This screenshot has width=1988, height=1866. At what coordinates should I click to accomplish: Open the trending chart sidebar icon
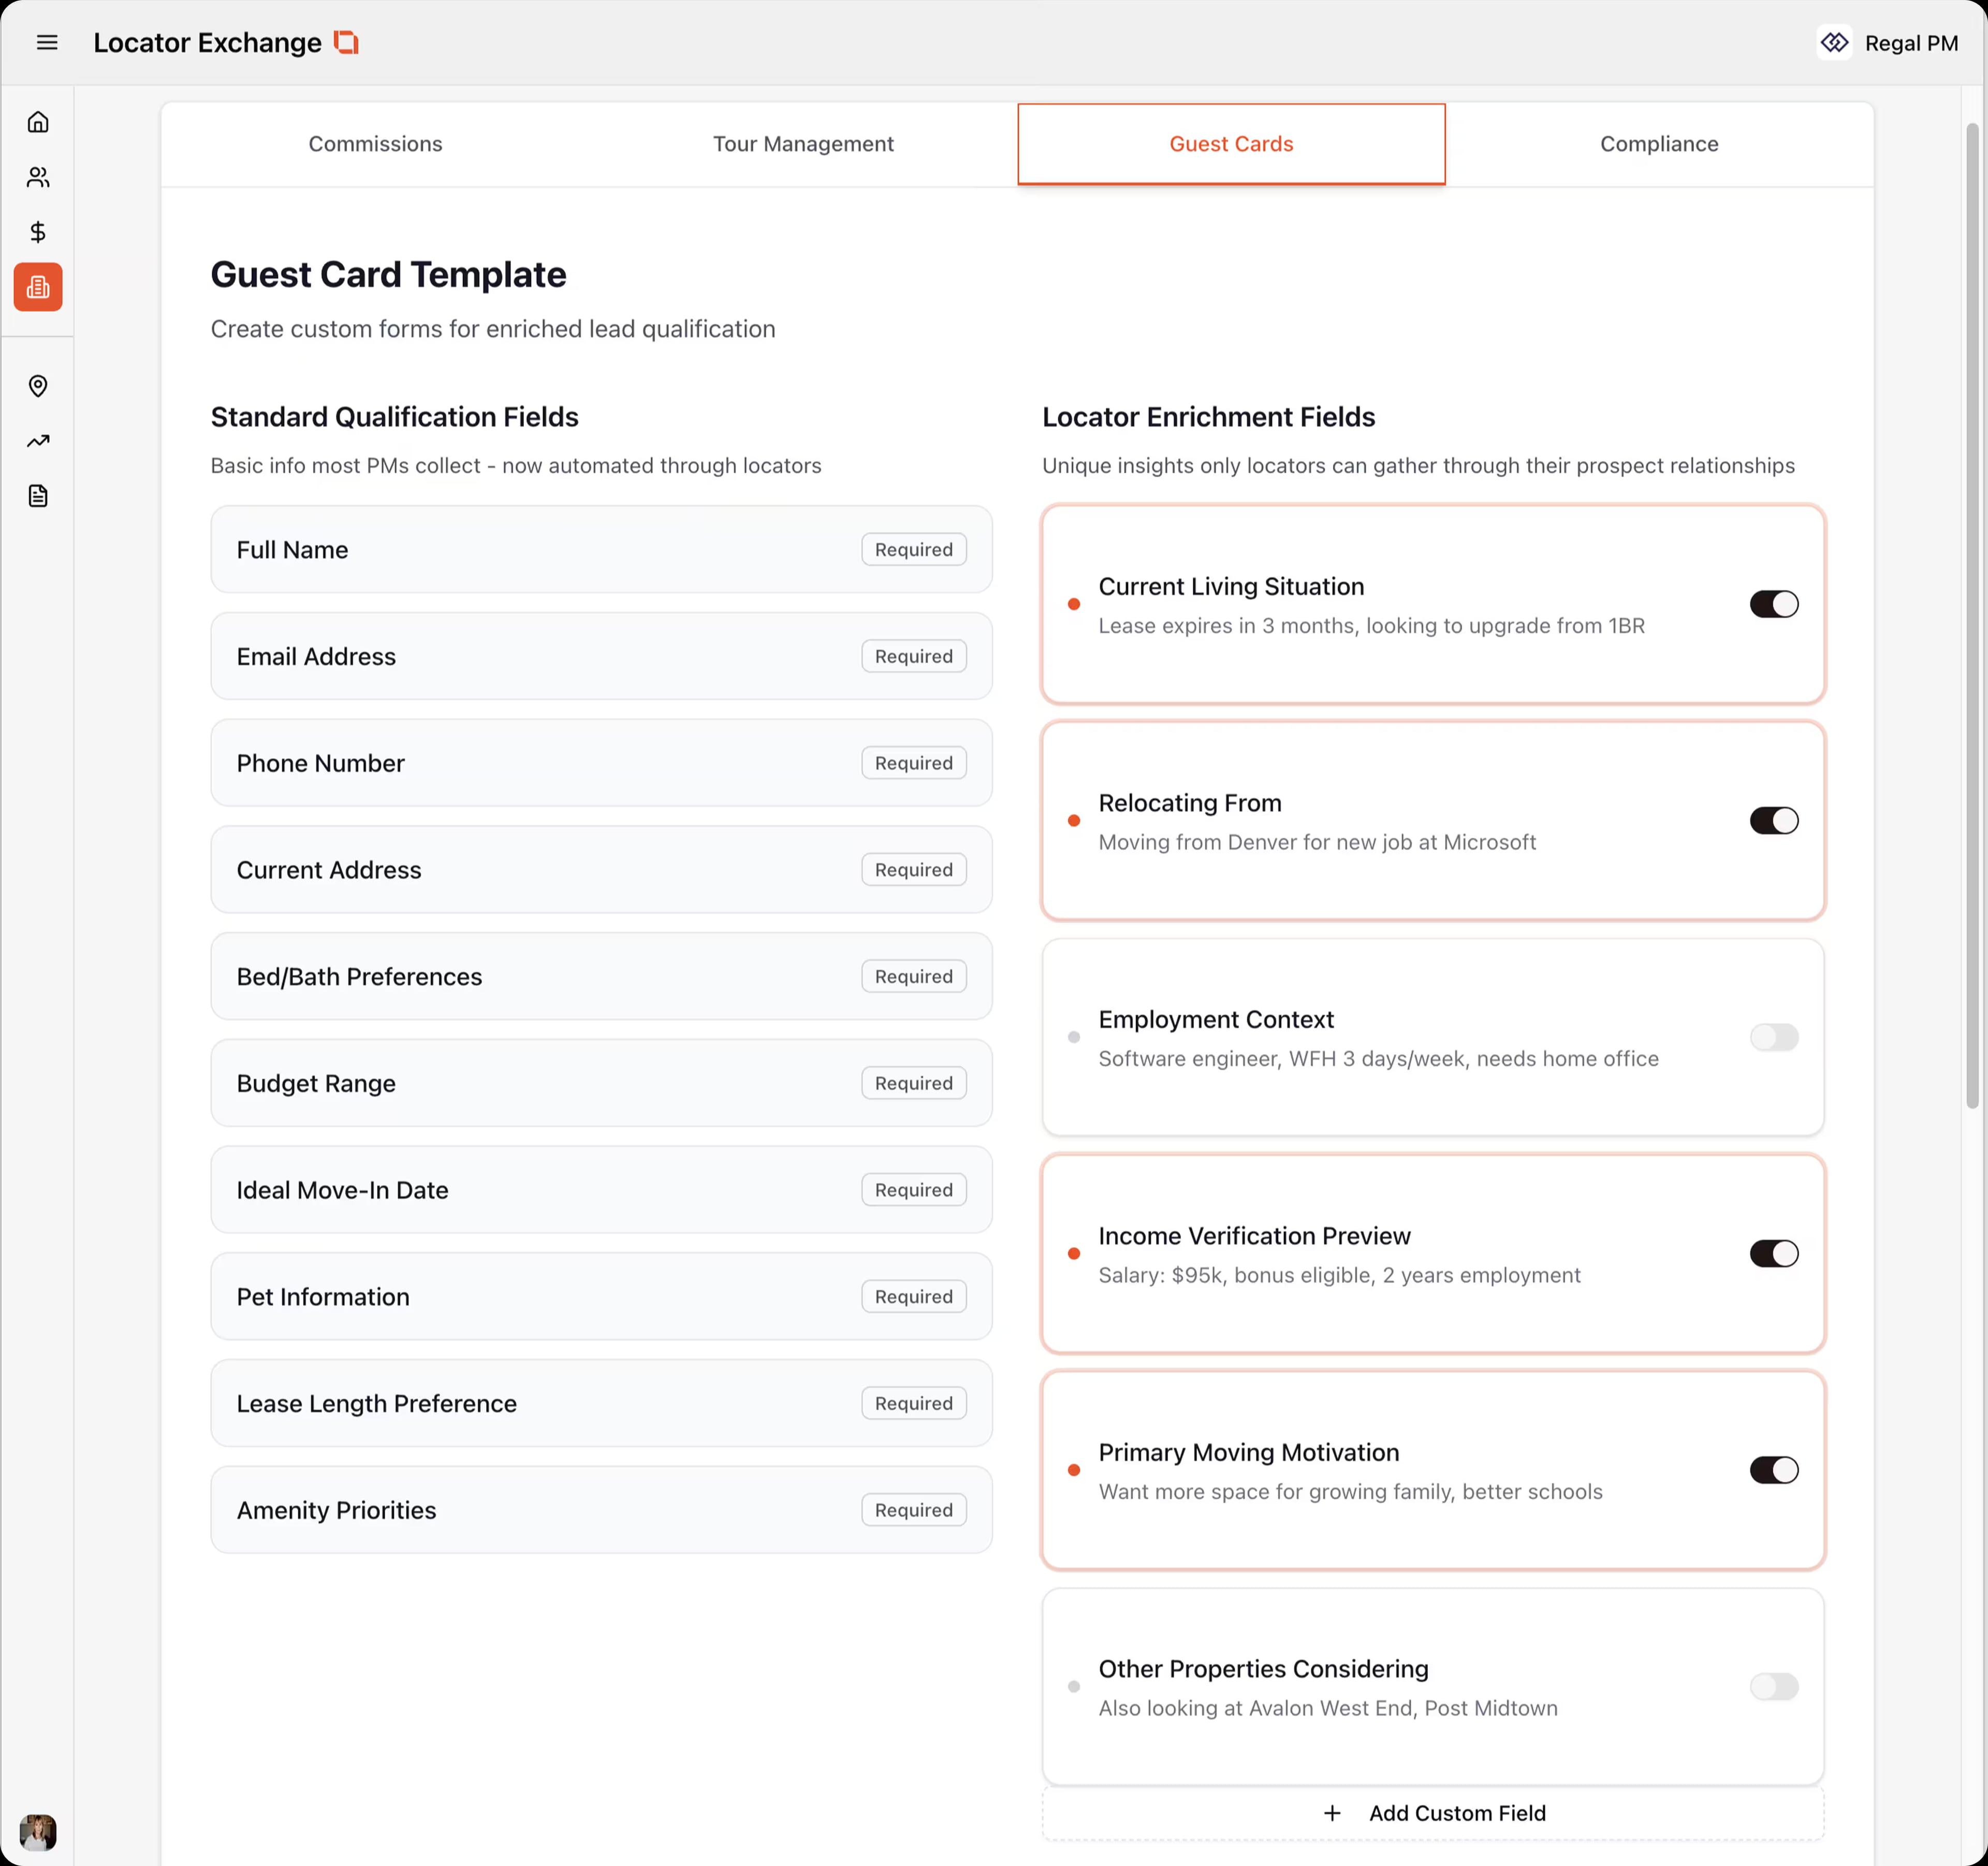tap(38, 441)
